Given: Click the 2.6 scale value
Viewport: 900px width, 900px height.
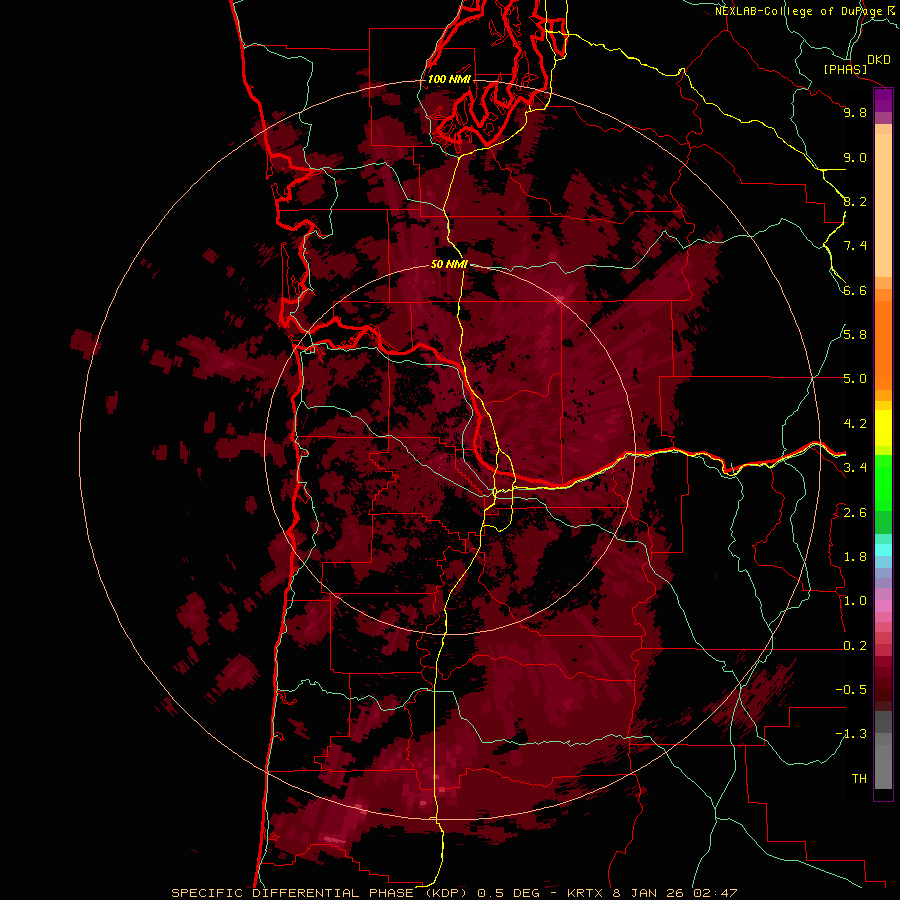Looking at the screenshot, I should click(x=855, y=513).
